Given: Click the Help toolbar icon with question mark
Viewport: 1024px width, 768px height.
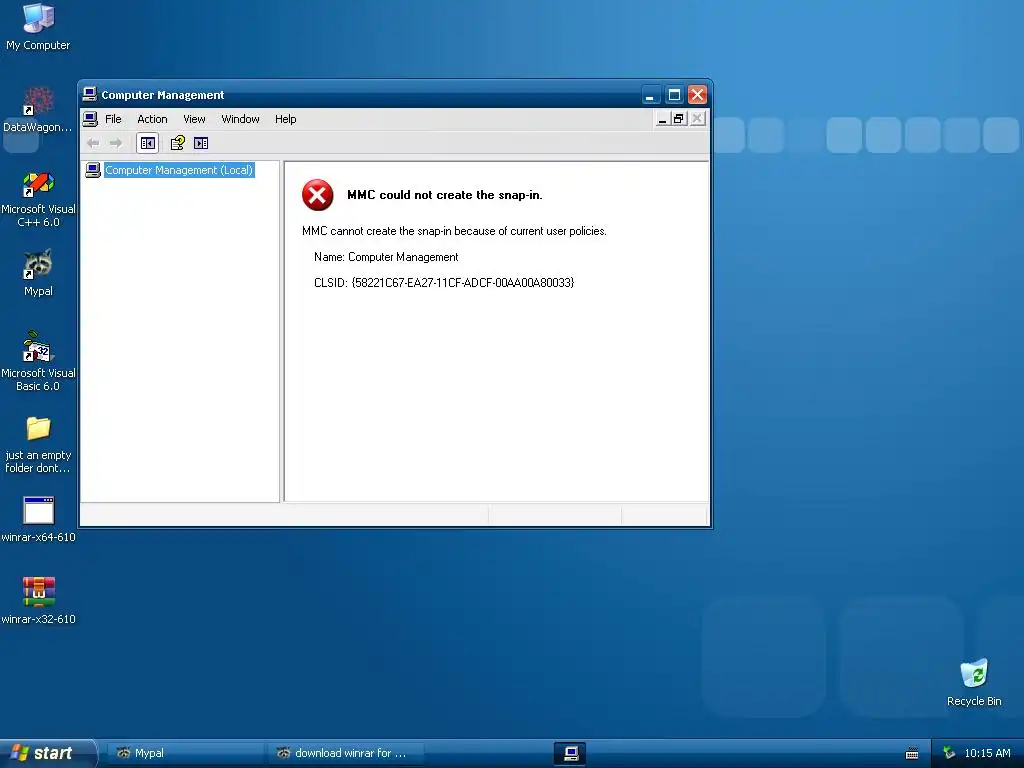Looking at the screenshot, I should 178,143.
